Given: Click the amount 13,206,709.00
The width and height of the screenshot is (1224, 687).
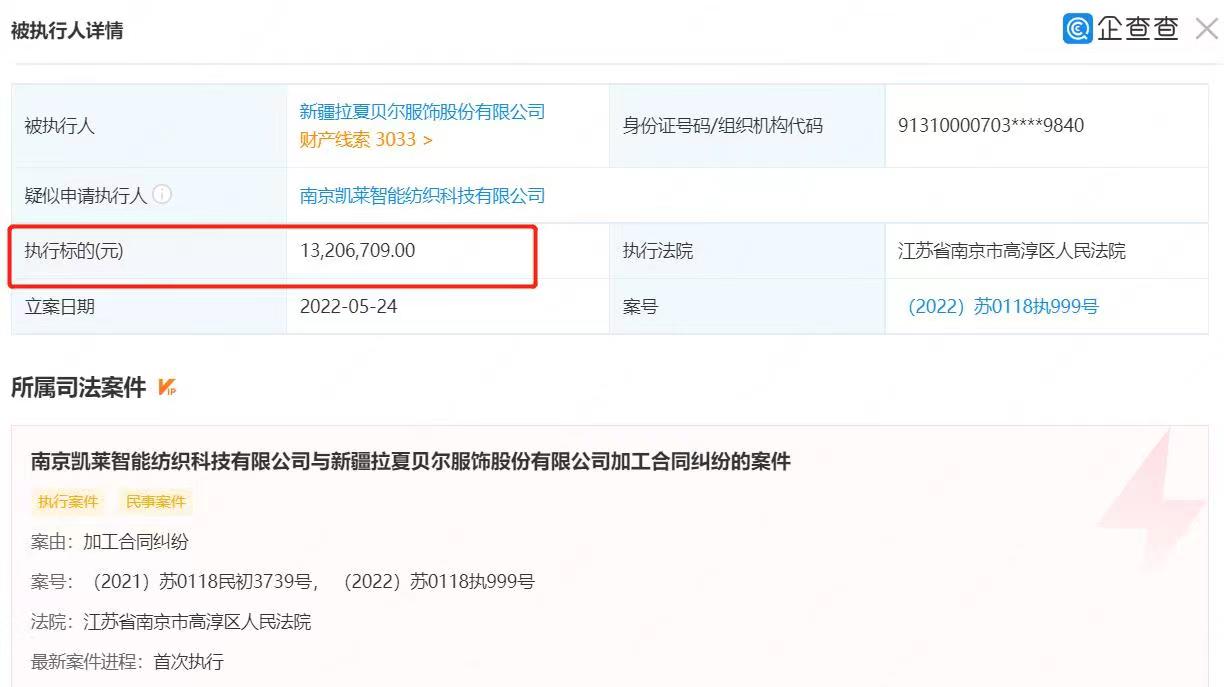Looking at the screenshot, I should coord(357,251).
